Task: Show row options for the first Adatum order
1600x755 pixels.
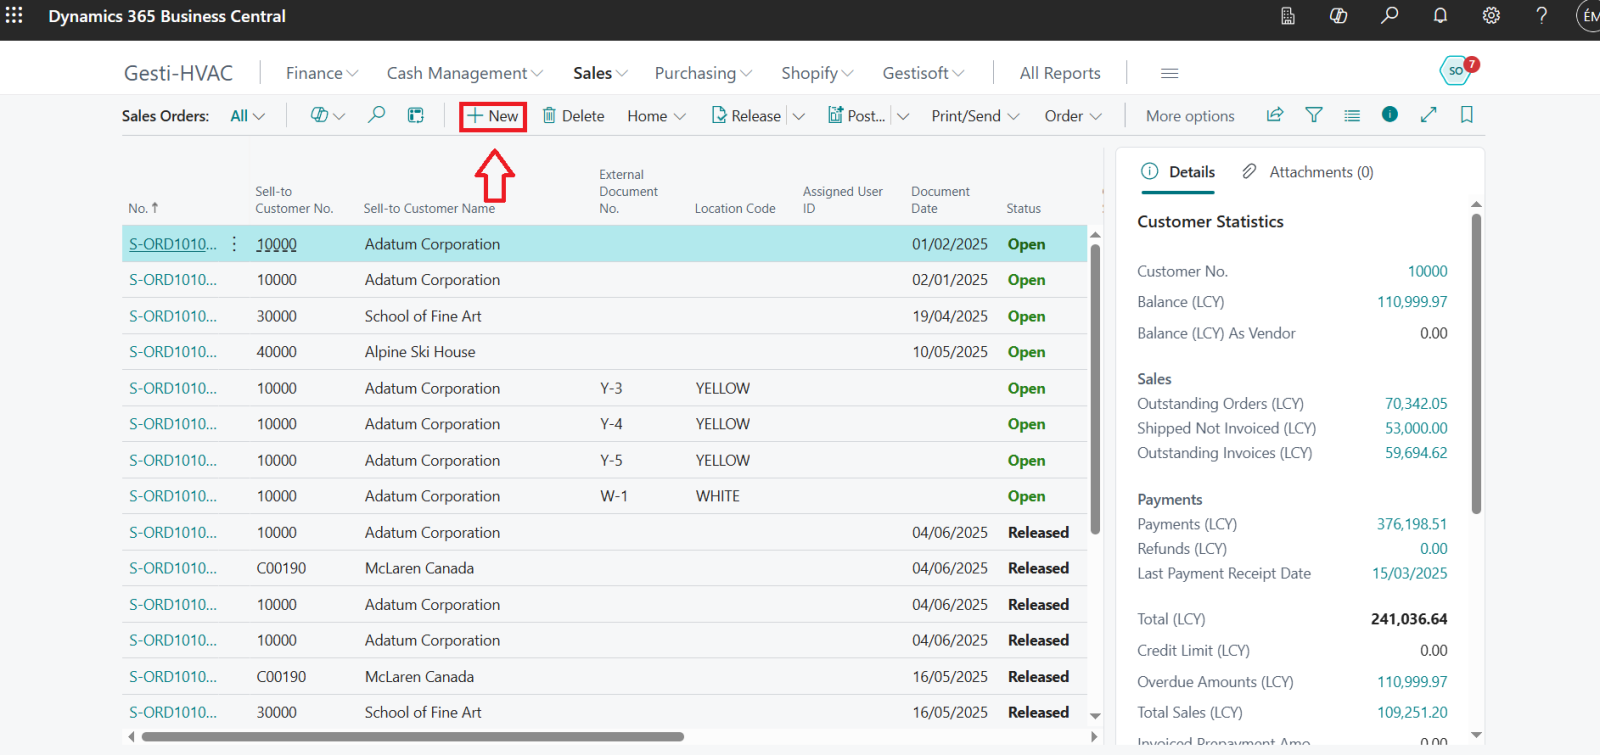Action: [234, 244]
